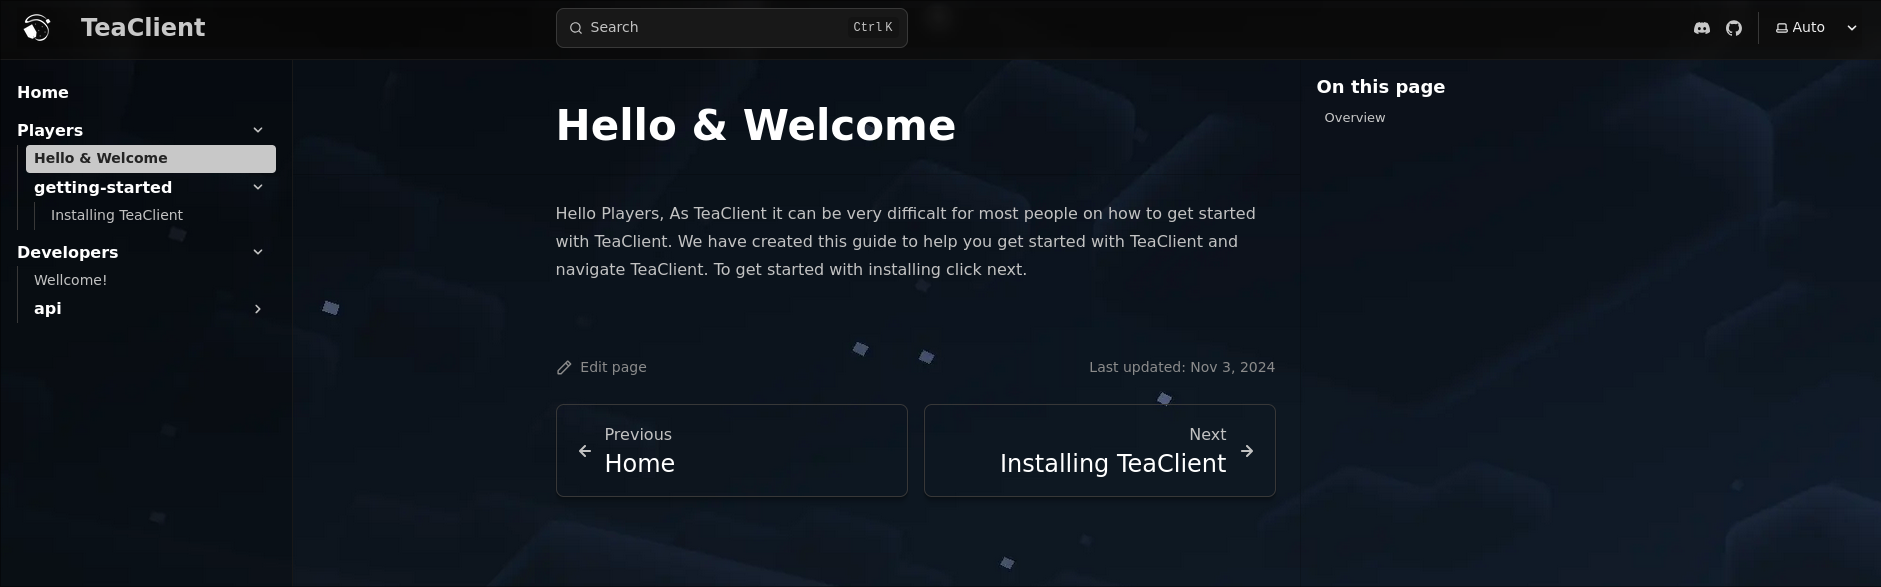The width and height of the screenshot is (1881, 587).
Task: Click the left arrow in Previous card
Action: point(585,451)
